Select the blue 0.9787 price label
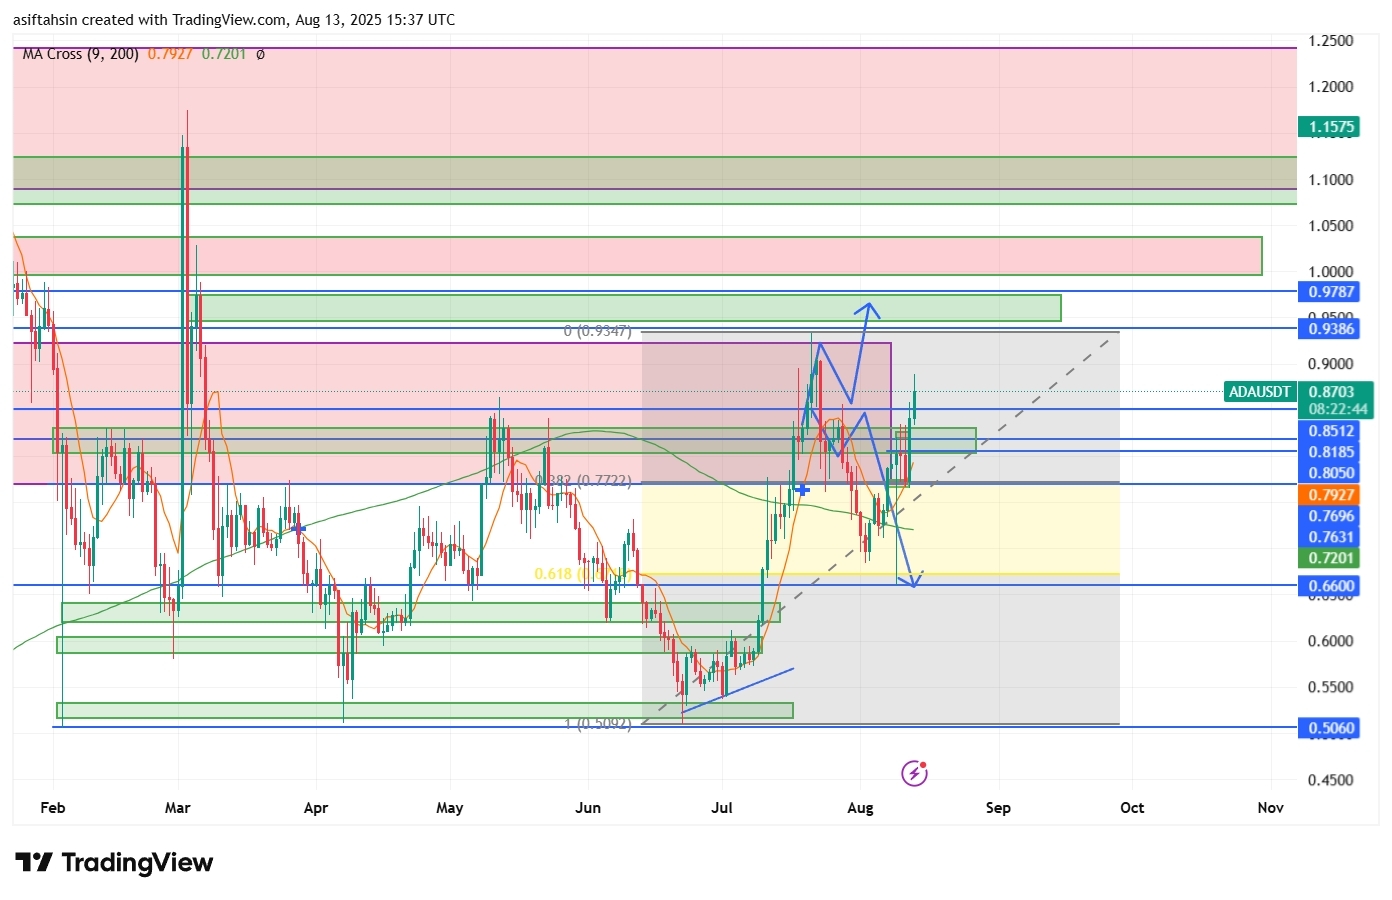The height and width of the screenshot is (900, 1392). point(1331,292)
